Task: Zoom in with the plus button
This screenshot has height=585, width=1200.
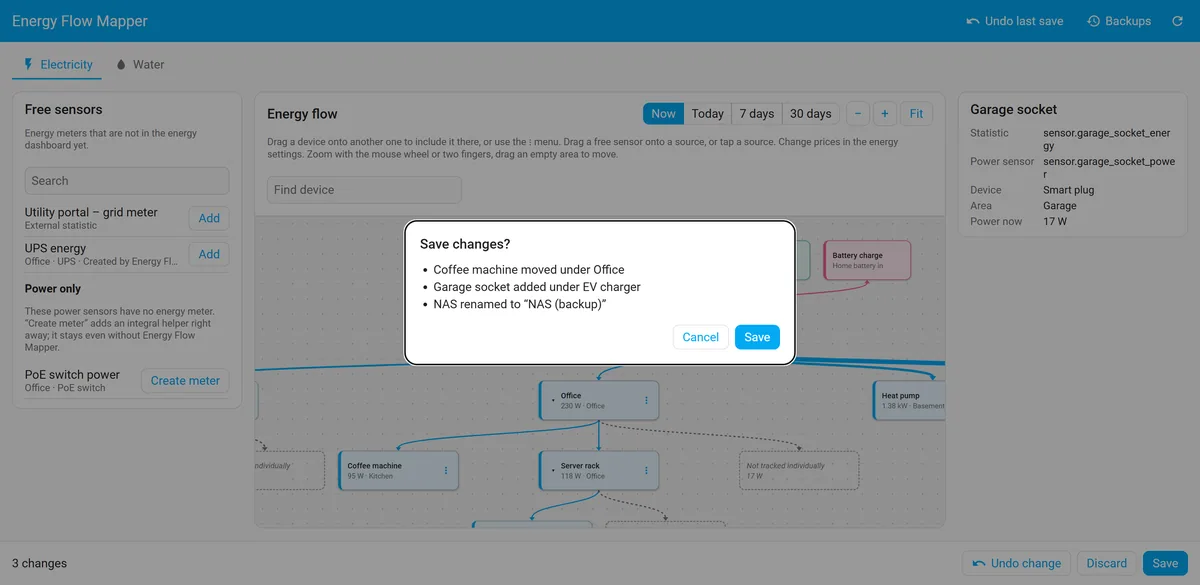Action: [885, 114]
